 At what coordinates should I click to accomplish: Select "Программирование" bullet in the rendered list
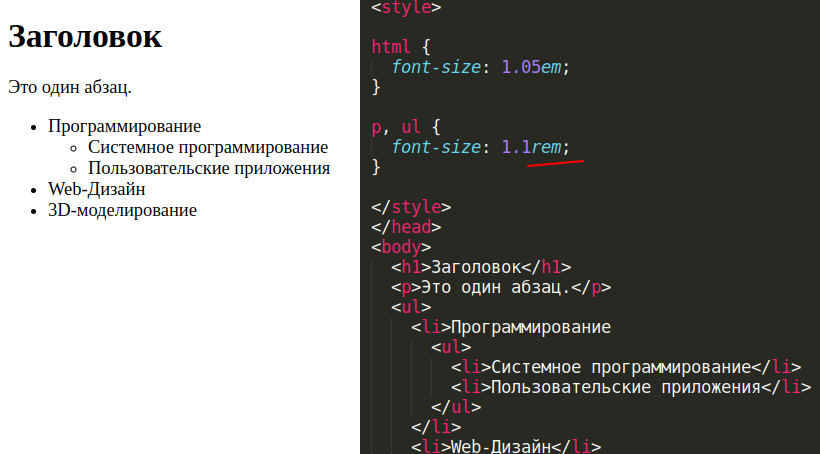pos(124,126)
